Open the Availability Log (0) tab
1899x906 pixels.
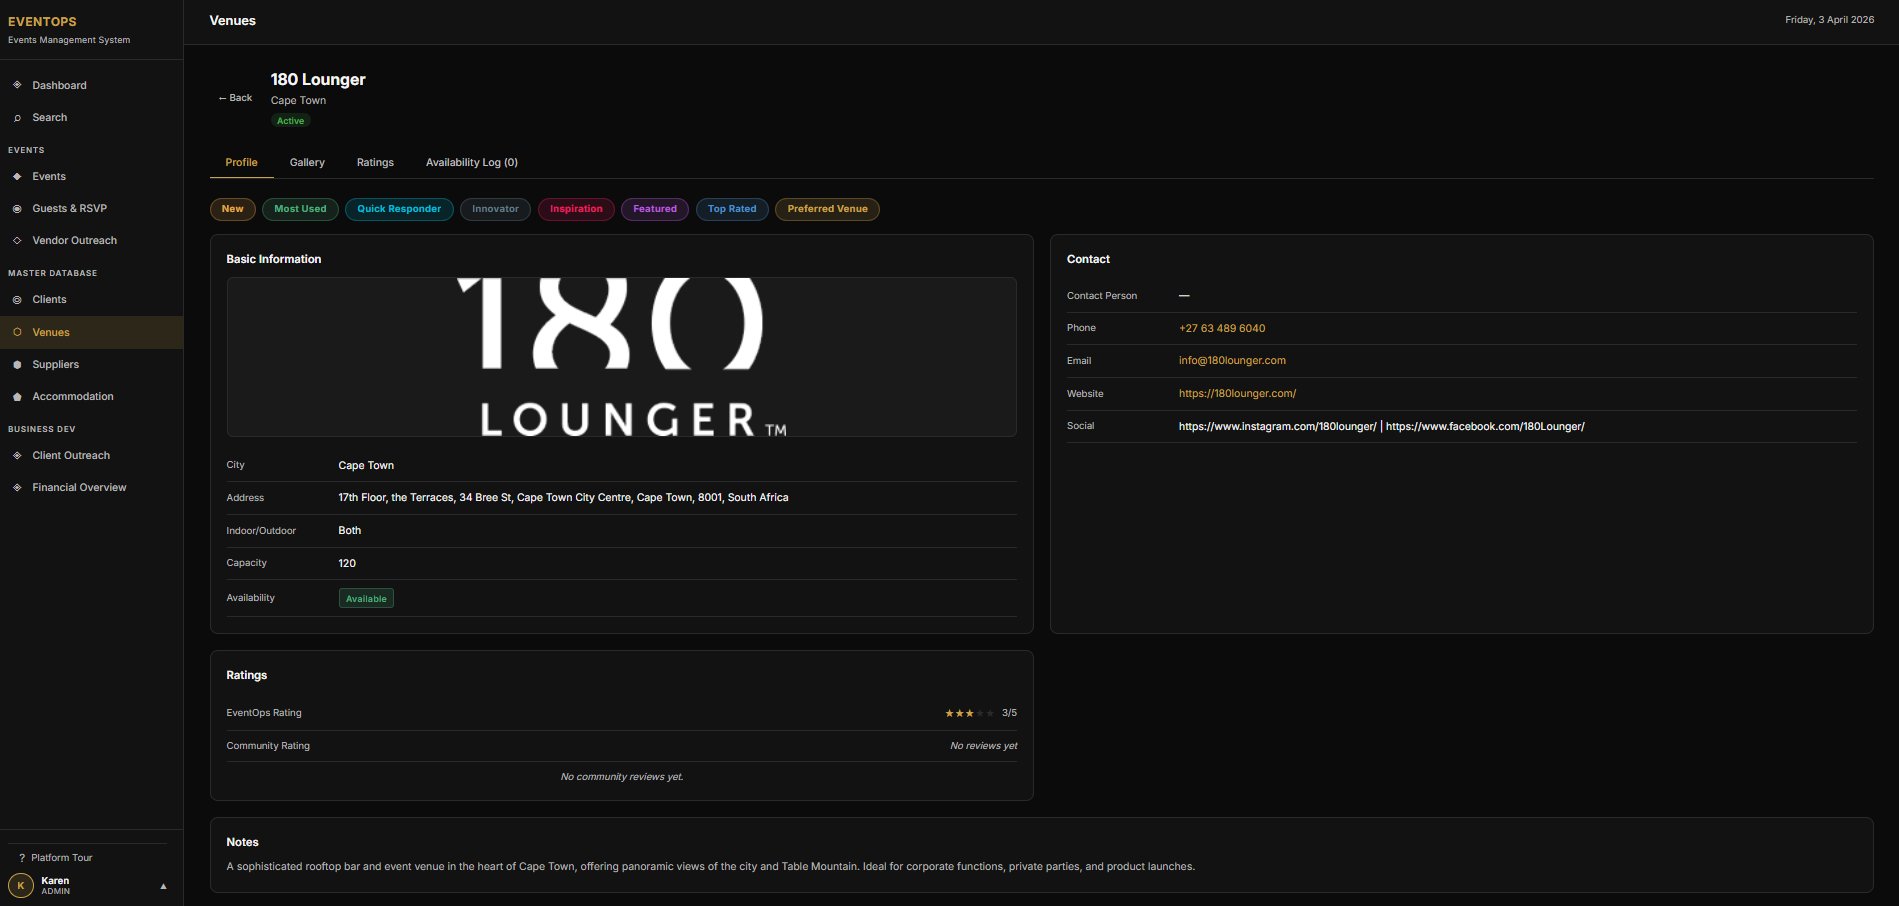pos(472,162)
